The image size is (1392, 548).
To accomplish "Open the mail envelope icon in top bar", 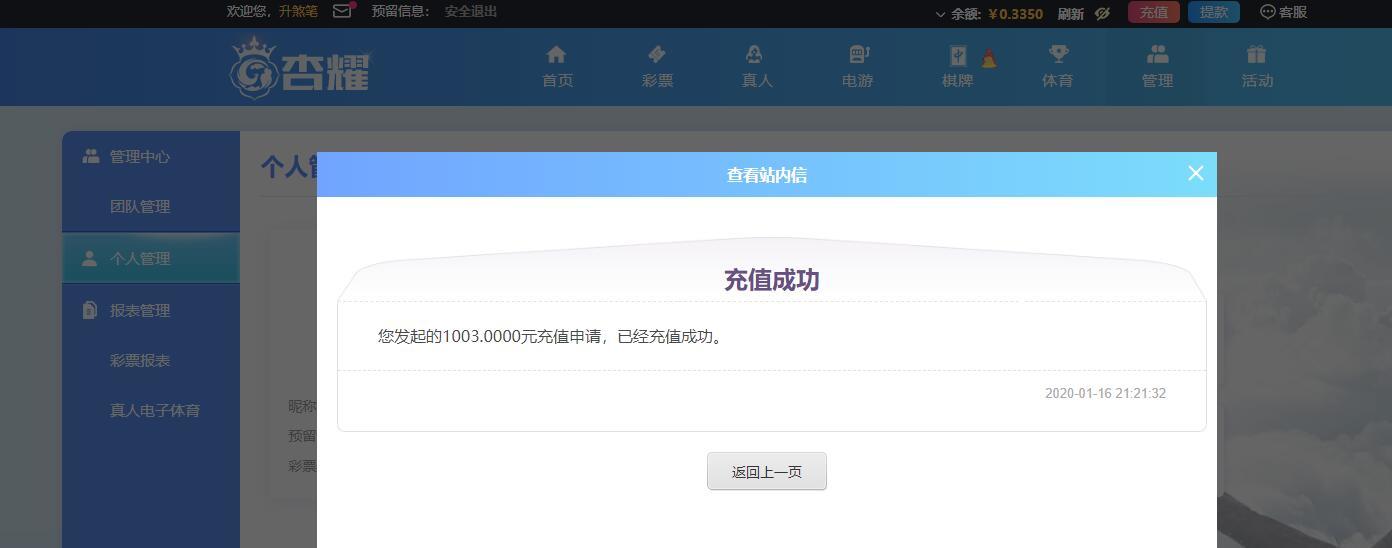I will (x=343, y=11).
